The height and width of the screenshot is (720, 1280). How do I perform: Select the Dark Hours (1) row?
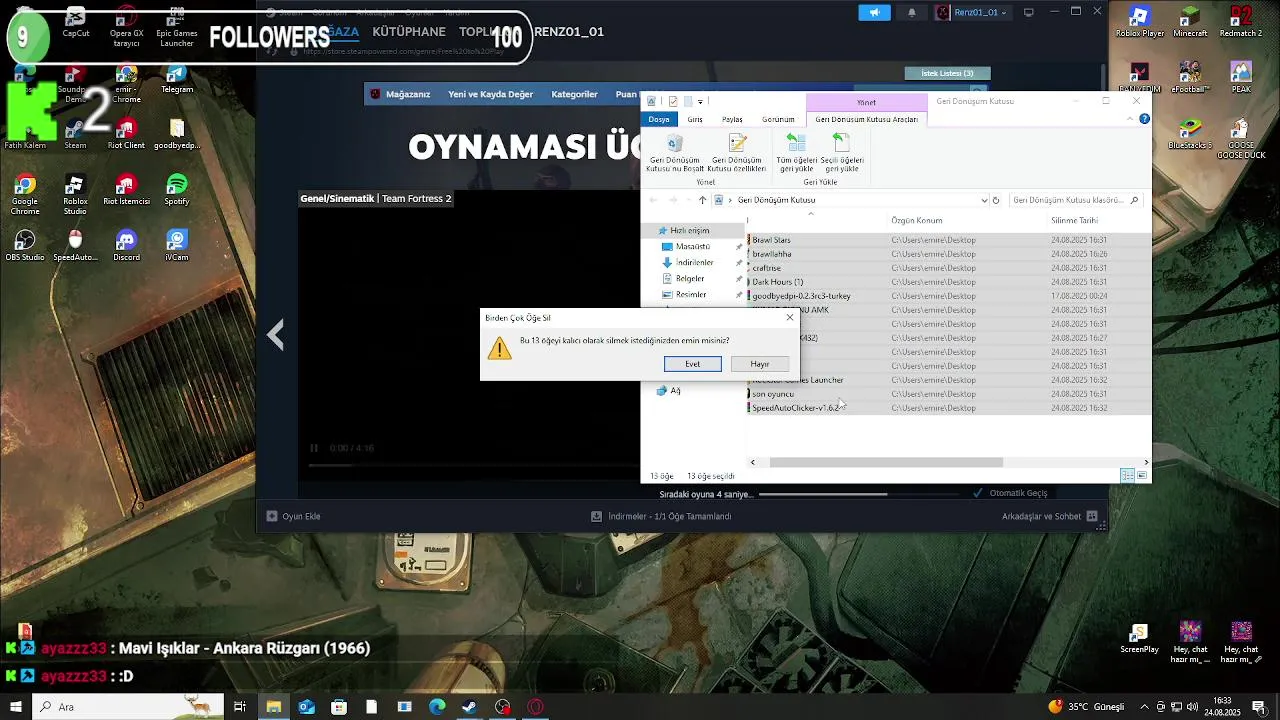coord(948,282)
